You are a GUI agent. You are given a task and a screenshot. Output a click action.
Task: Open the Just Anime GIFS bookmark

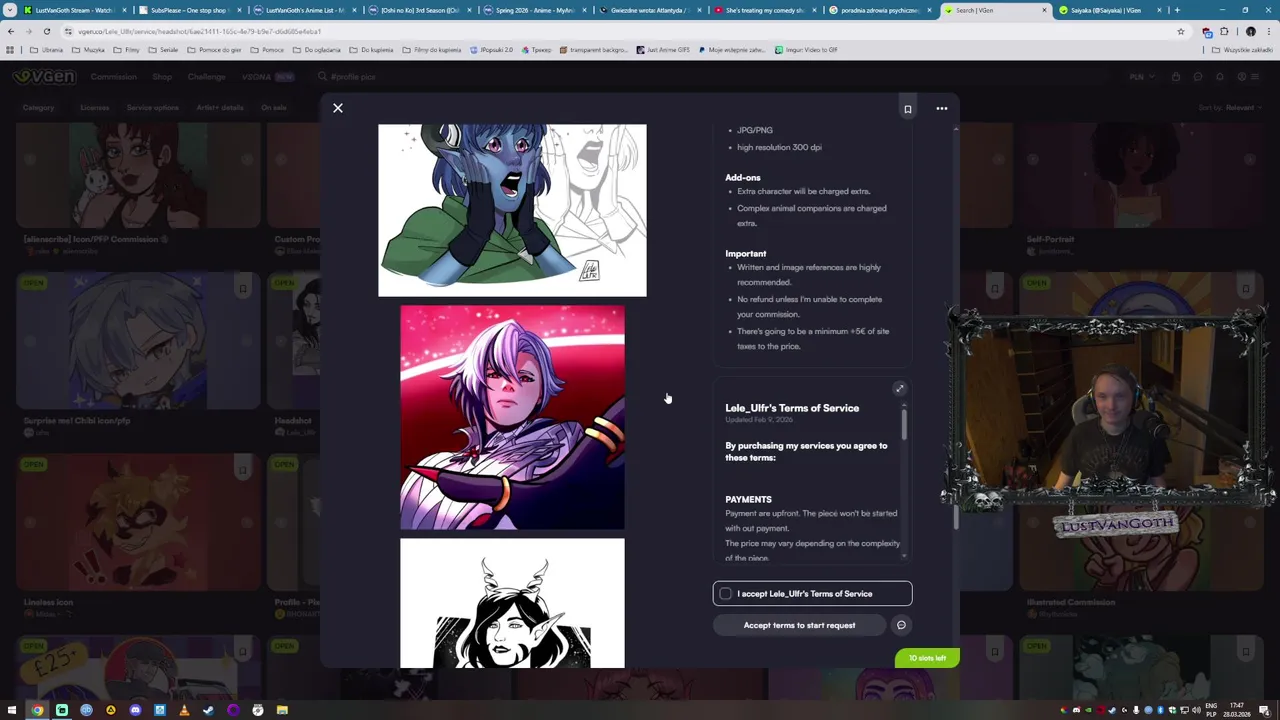(x=663, y=50)
